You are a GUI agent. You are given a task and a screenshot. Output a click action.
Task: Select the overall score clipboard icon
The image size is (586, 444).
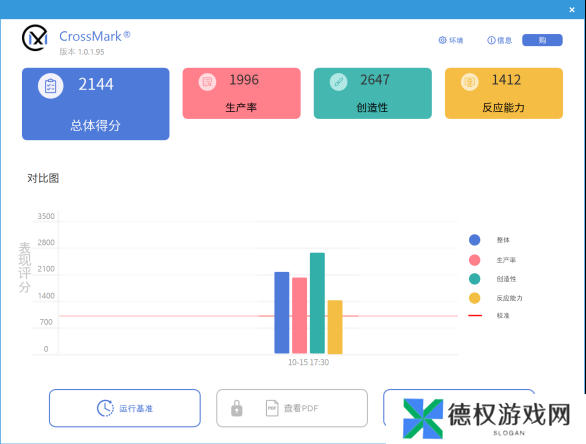pos(50,86)
